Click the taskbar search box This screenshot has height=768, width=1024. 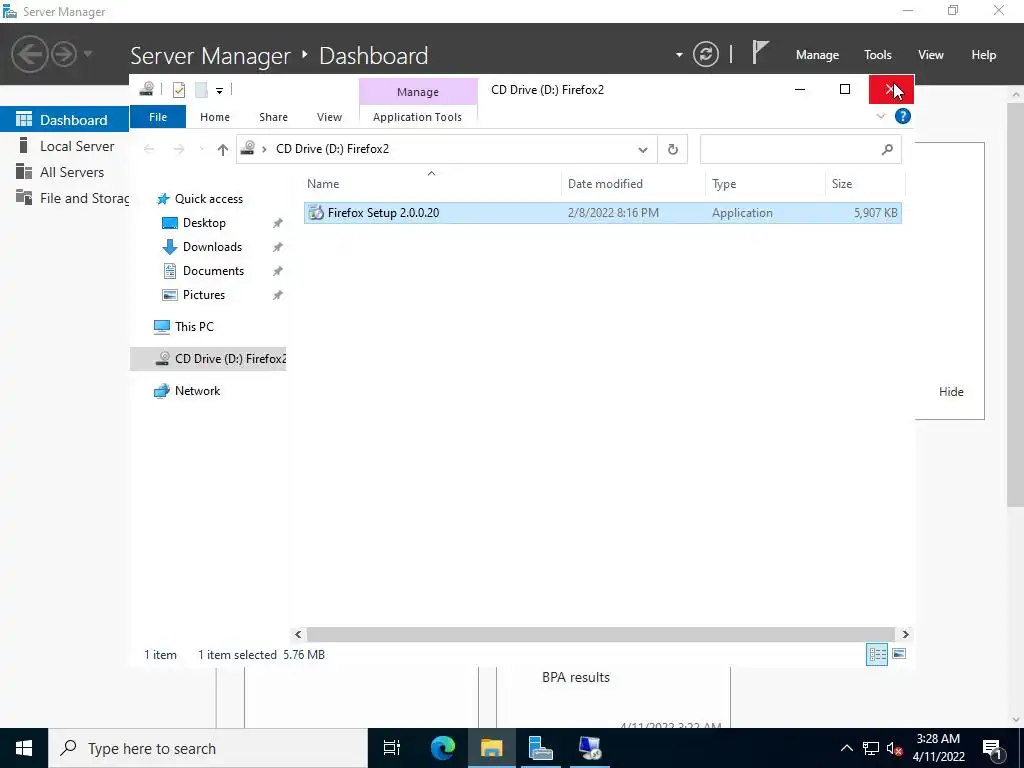(208, 748)
